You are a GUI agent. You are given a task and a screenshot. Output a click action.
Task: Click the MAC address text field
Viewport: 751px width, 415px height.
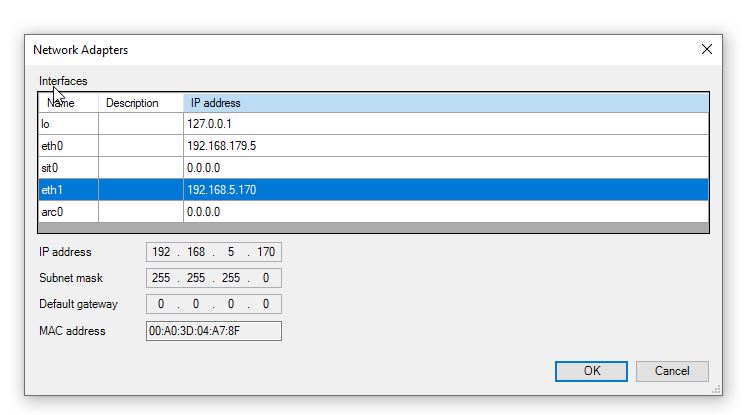214,331
